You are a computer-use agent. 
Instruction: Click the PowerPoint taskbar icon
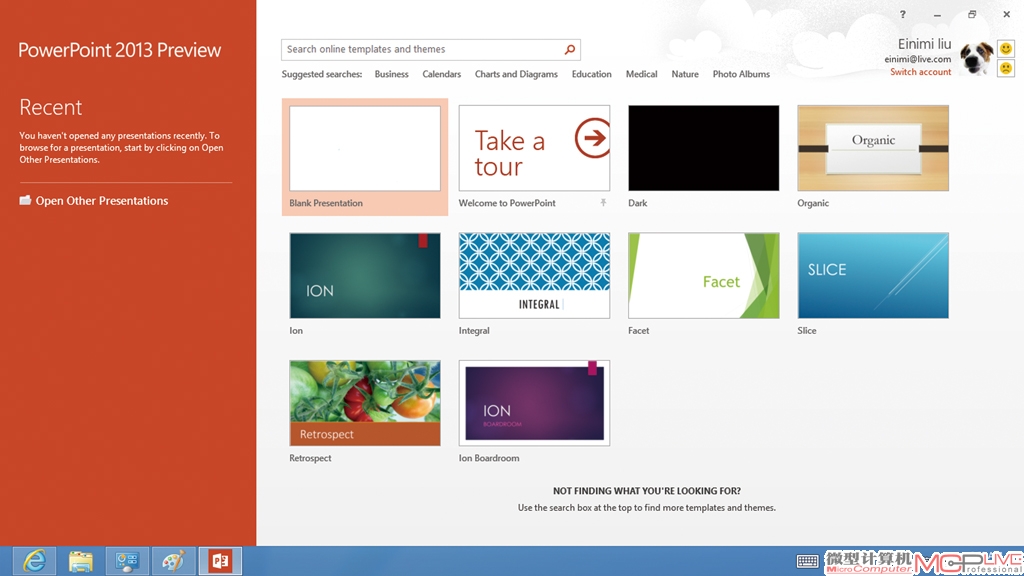(220, 561)
